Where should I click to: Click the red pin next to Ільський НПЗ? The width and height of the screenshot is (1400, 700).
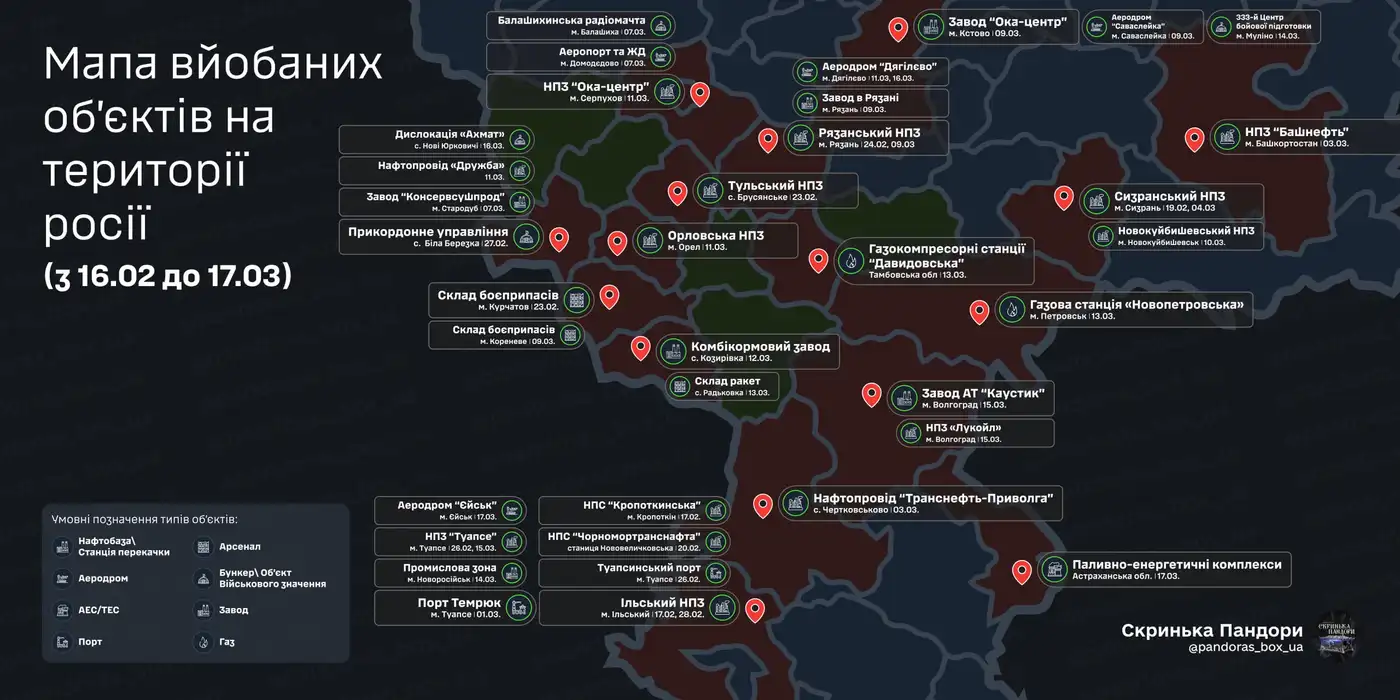755,609
